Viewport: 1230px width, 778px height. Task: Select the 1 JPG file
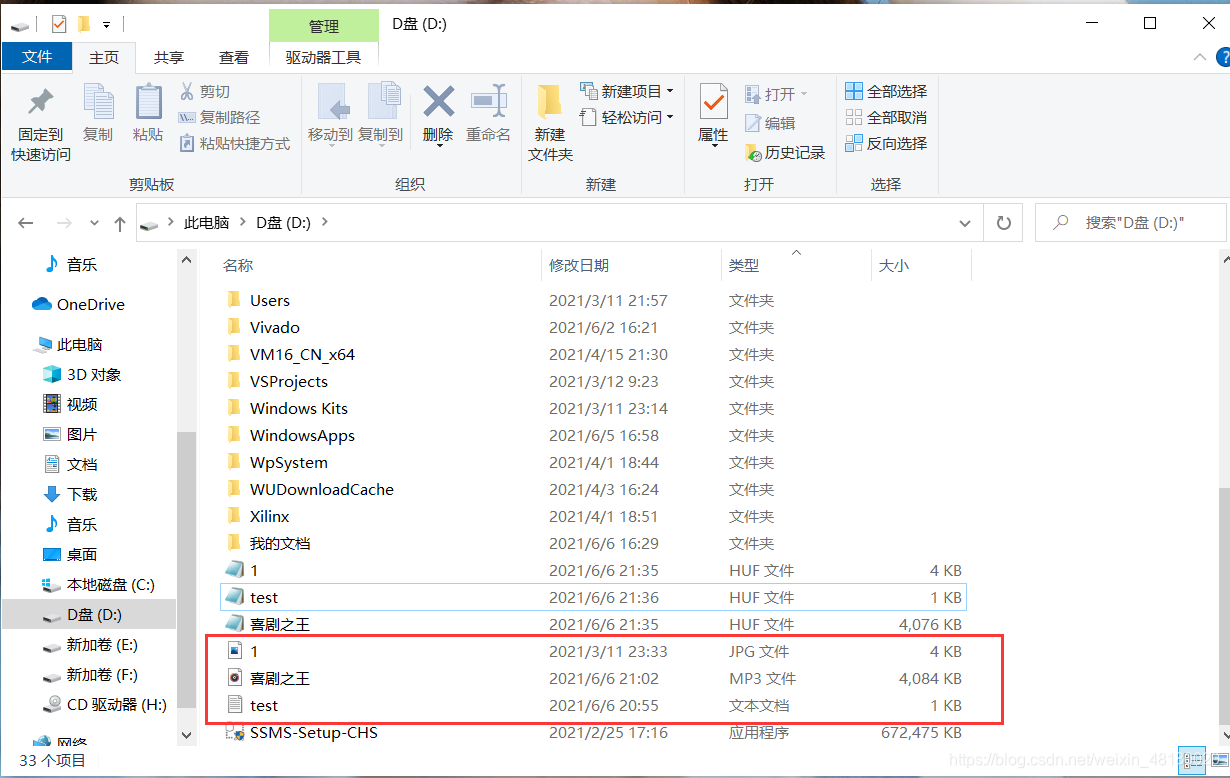pyautogui.click(x=595, y=651)
